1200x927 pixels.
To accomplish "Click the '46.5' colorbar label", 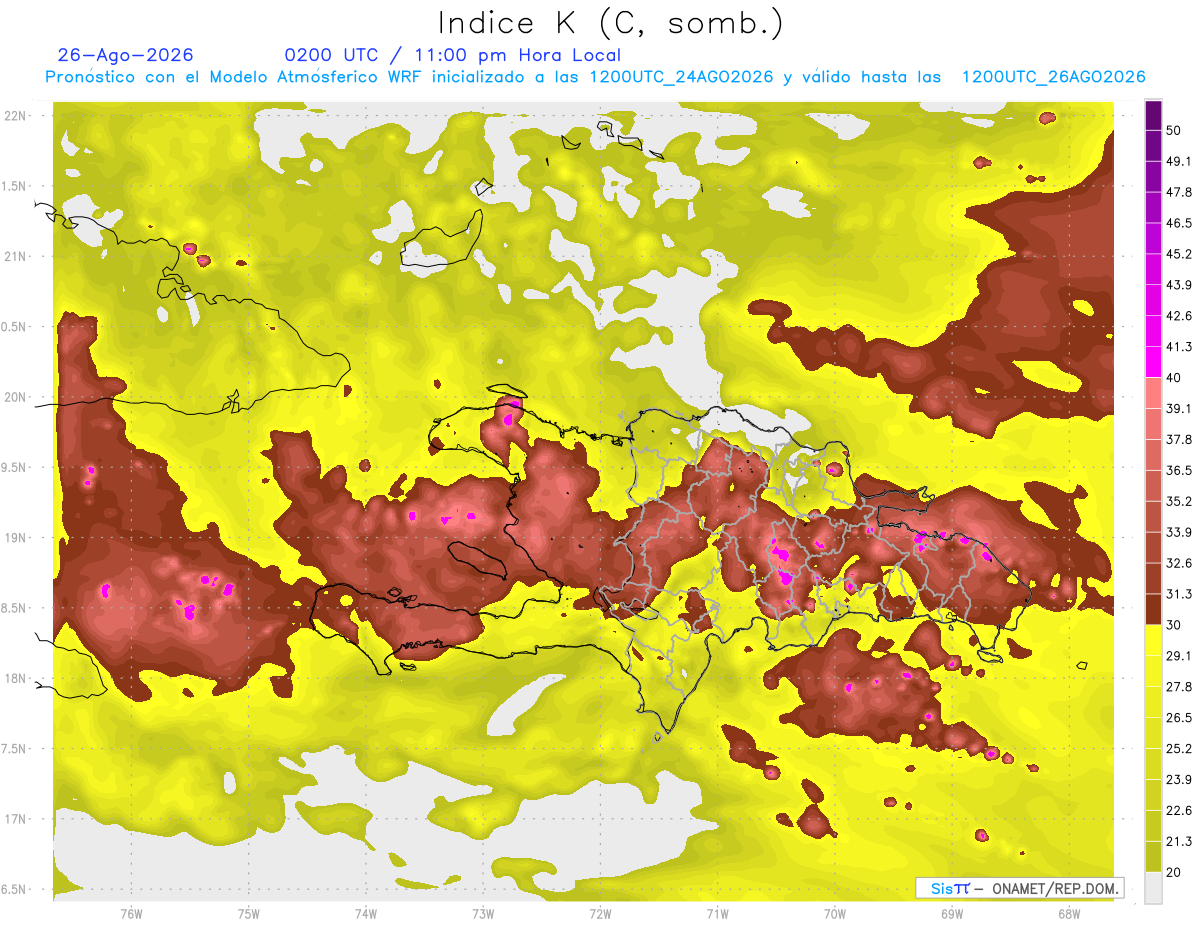I will (1179, 224).
